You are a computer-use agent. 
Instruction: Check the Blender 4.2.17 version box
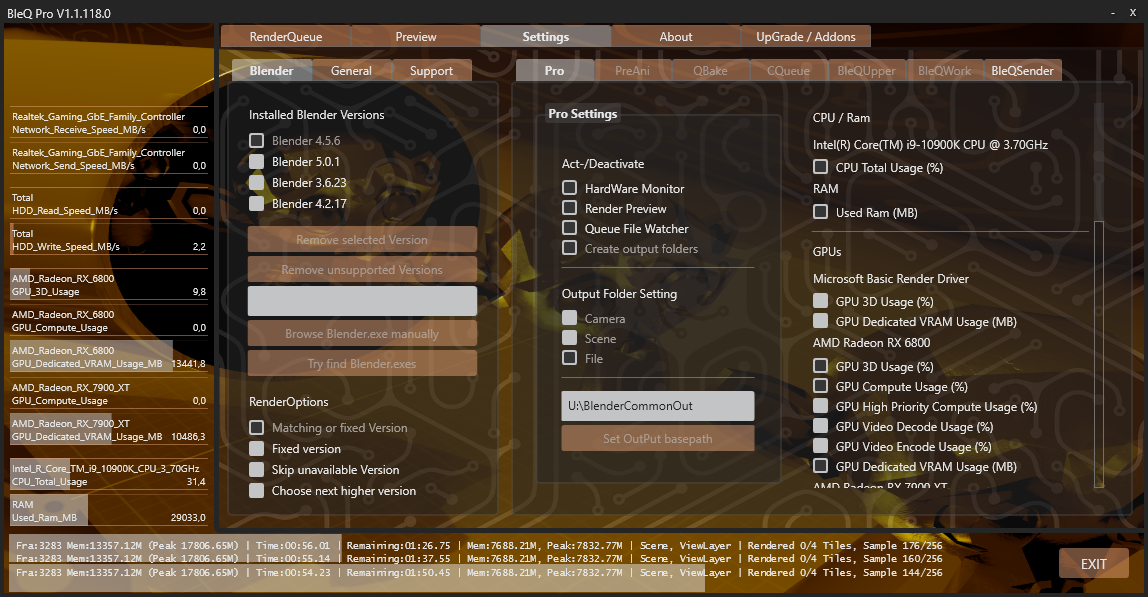click(x=256, y=204)
